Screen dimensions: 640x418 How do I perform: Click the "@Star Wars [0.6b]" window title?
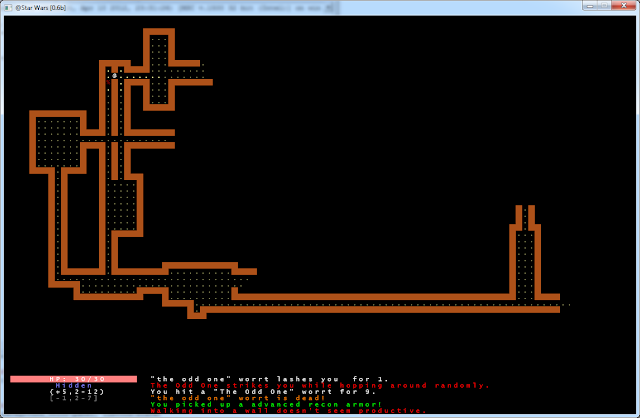tap(40, 7)
